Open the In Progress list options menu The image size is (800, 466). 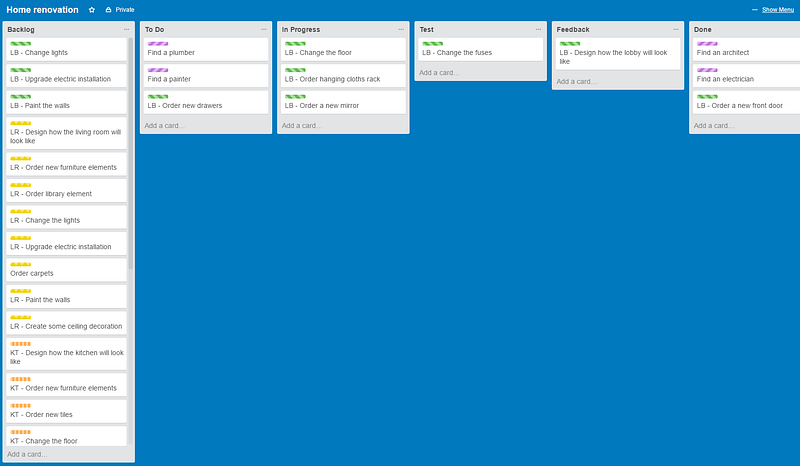401,30
